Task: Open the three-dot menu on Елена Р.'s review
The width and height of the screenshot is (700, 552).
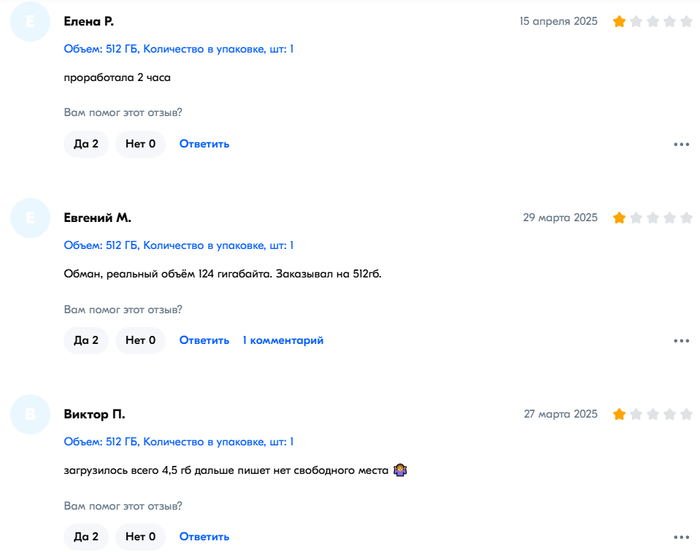Action: click(681, 145)
